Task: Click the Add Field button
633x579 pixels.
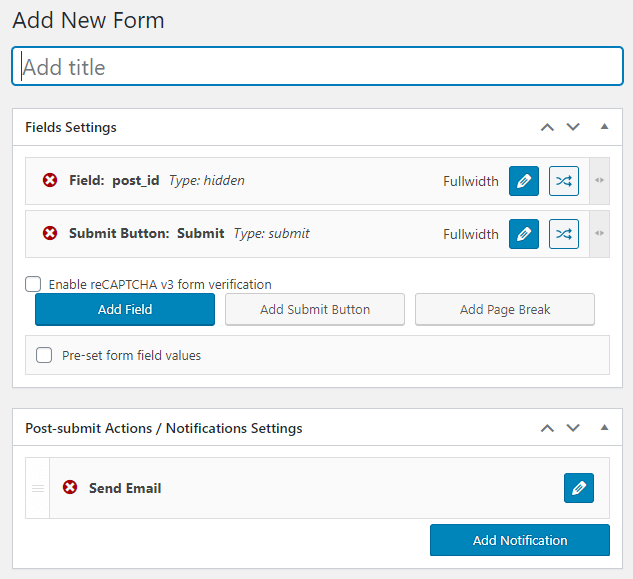Action: pos(125,309)
